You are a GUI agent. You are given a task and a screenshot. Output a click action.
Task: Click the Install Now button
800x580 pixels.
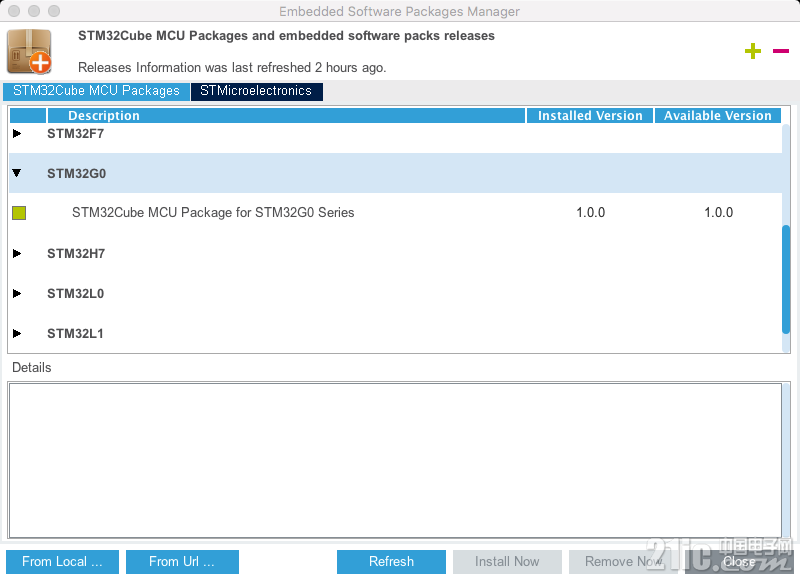click(507, 562)
